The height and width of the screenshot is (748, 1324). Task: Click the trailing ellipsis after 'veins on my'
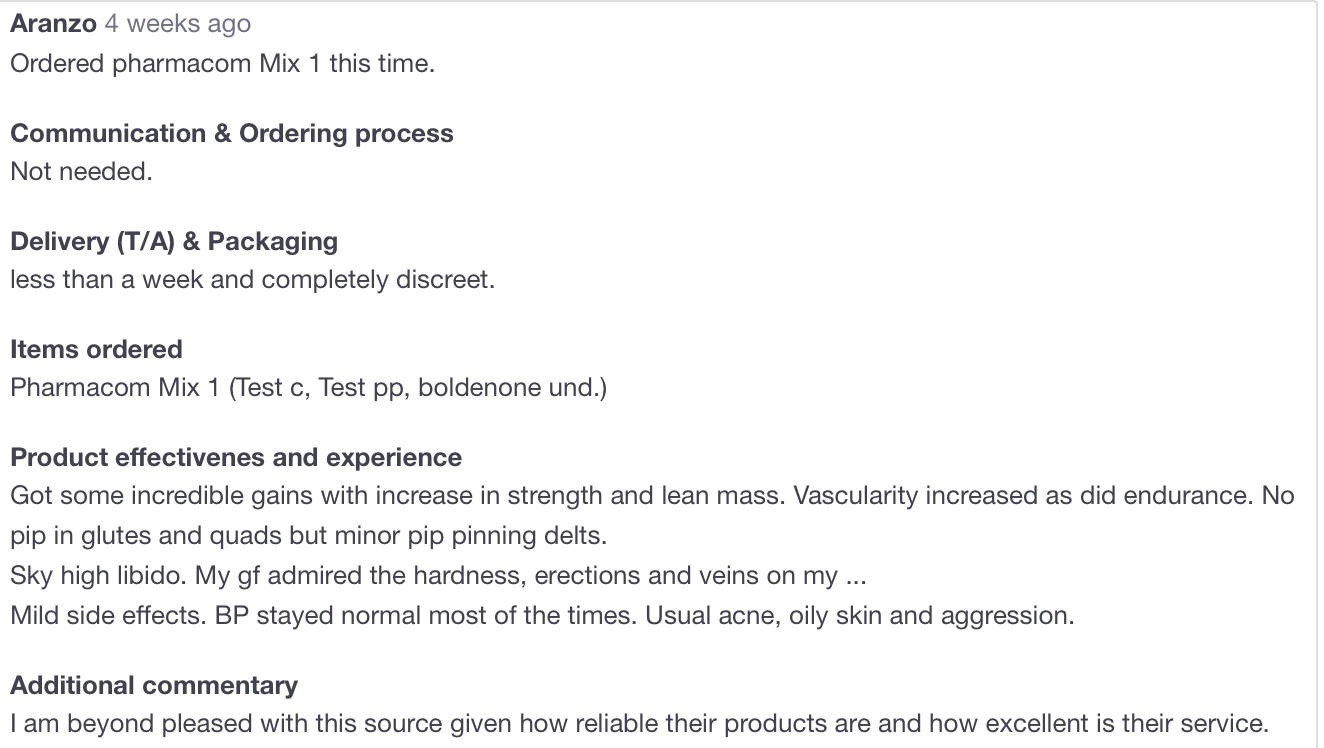tap(854, 577)
